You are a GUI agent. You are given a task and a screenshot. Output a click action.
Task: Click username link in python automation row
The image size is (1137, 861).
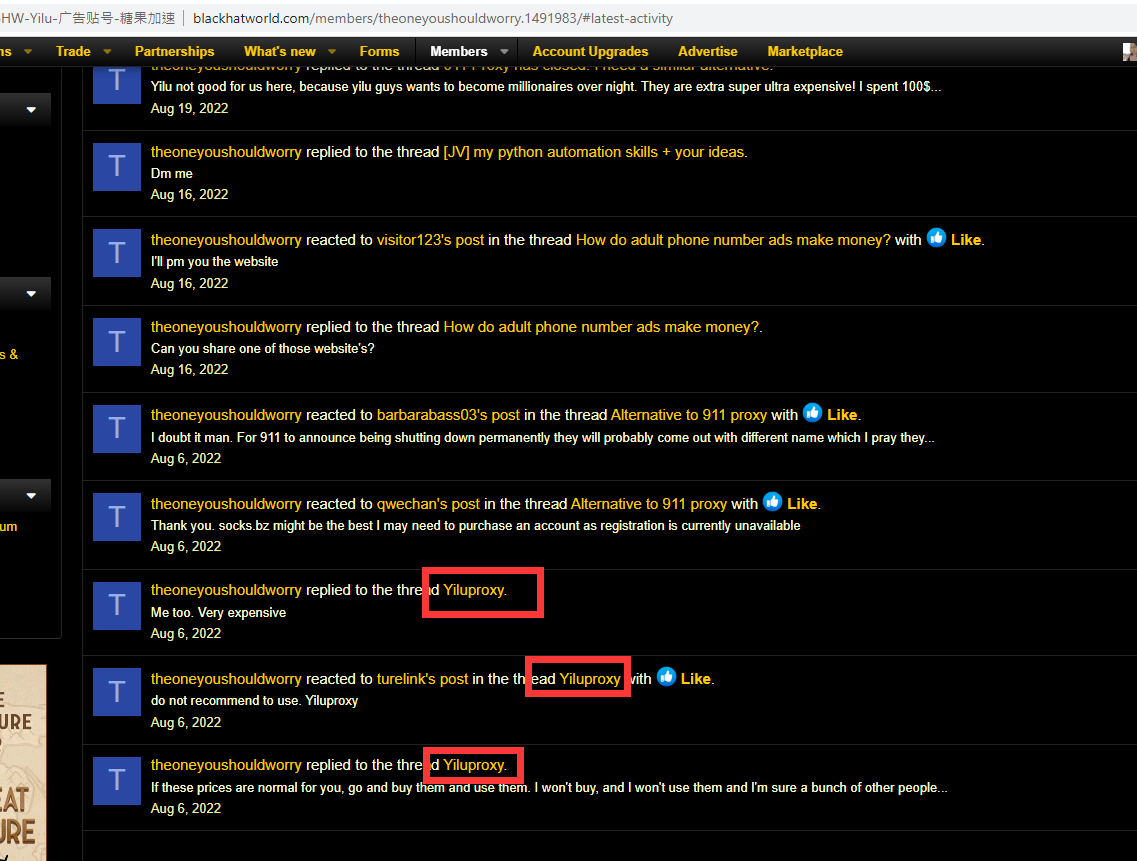coord(226,152)
